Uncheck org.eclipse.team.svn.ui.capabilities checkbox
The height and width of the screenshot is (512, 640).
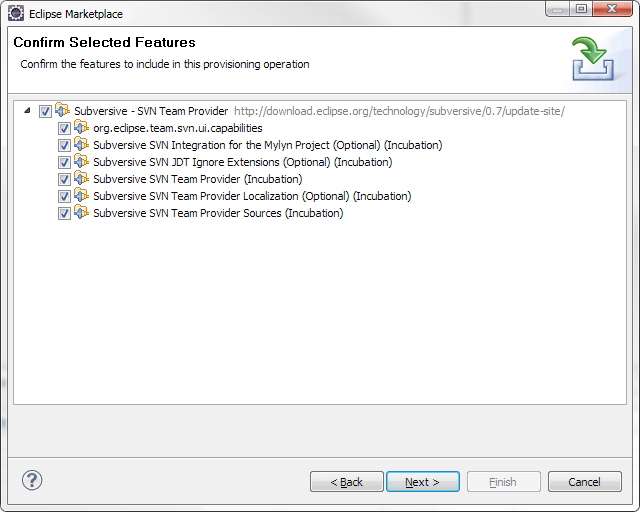pos(64,129)
